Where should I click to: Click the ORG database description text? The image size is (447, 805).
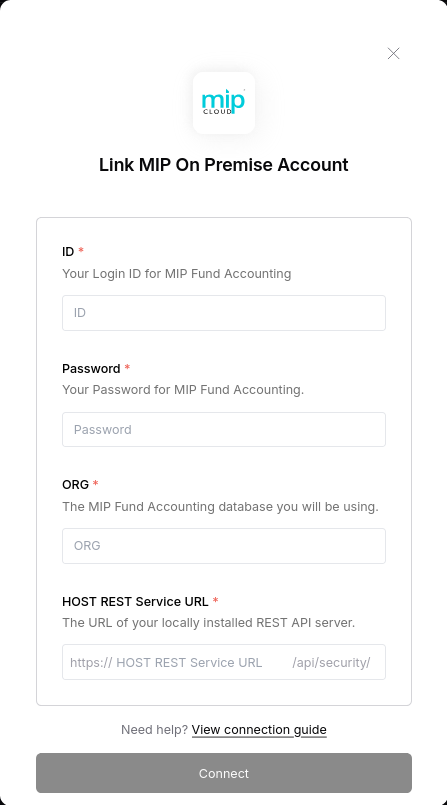click(x=220, y=507)
